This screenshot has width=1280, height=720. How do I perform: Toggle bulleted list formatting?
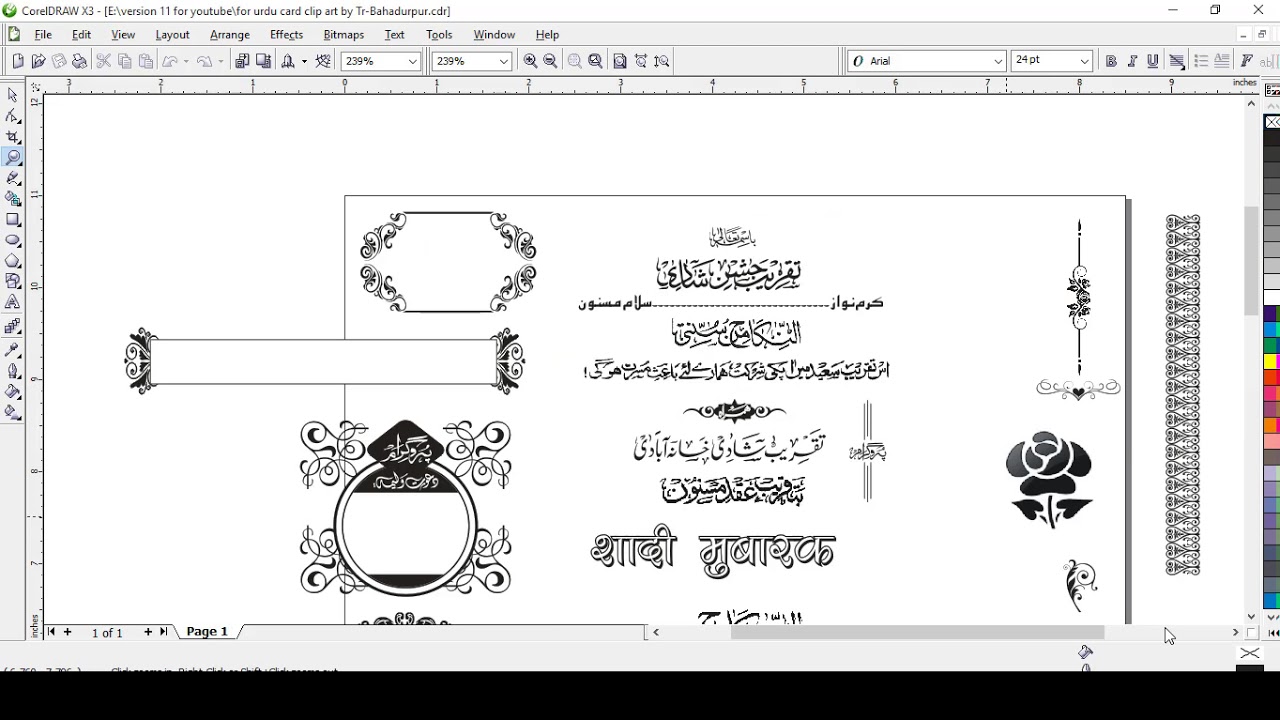pos(1201,61)
